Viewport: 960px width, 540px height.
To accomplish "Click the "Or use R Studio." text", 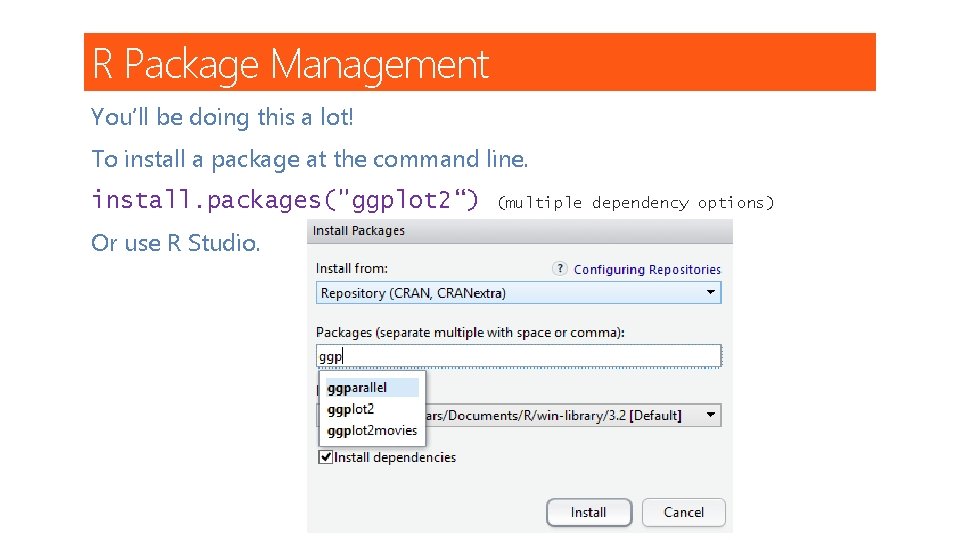I will [x=175, y=243].
